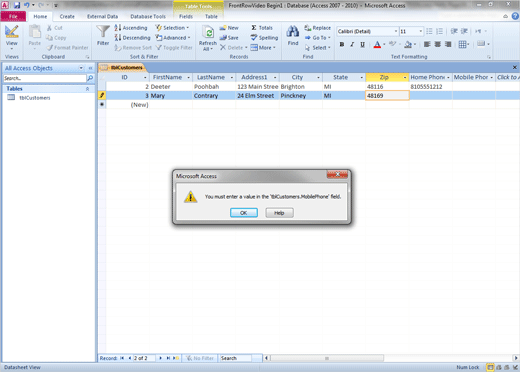
Task: Switch to the Database Tools tab
Action: pyautogui.click(x=148, y=16)
